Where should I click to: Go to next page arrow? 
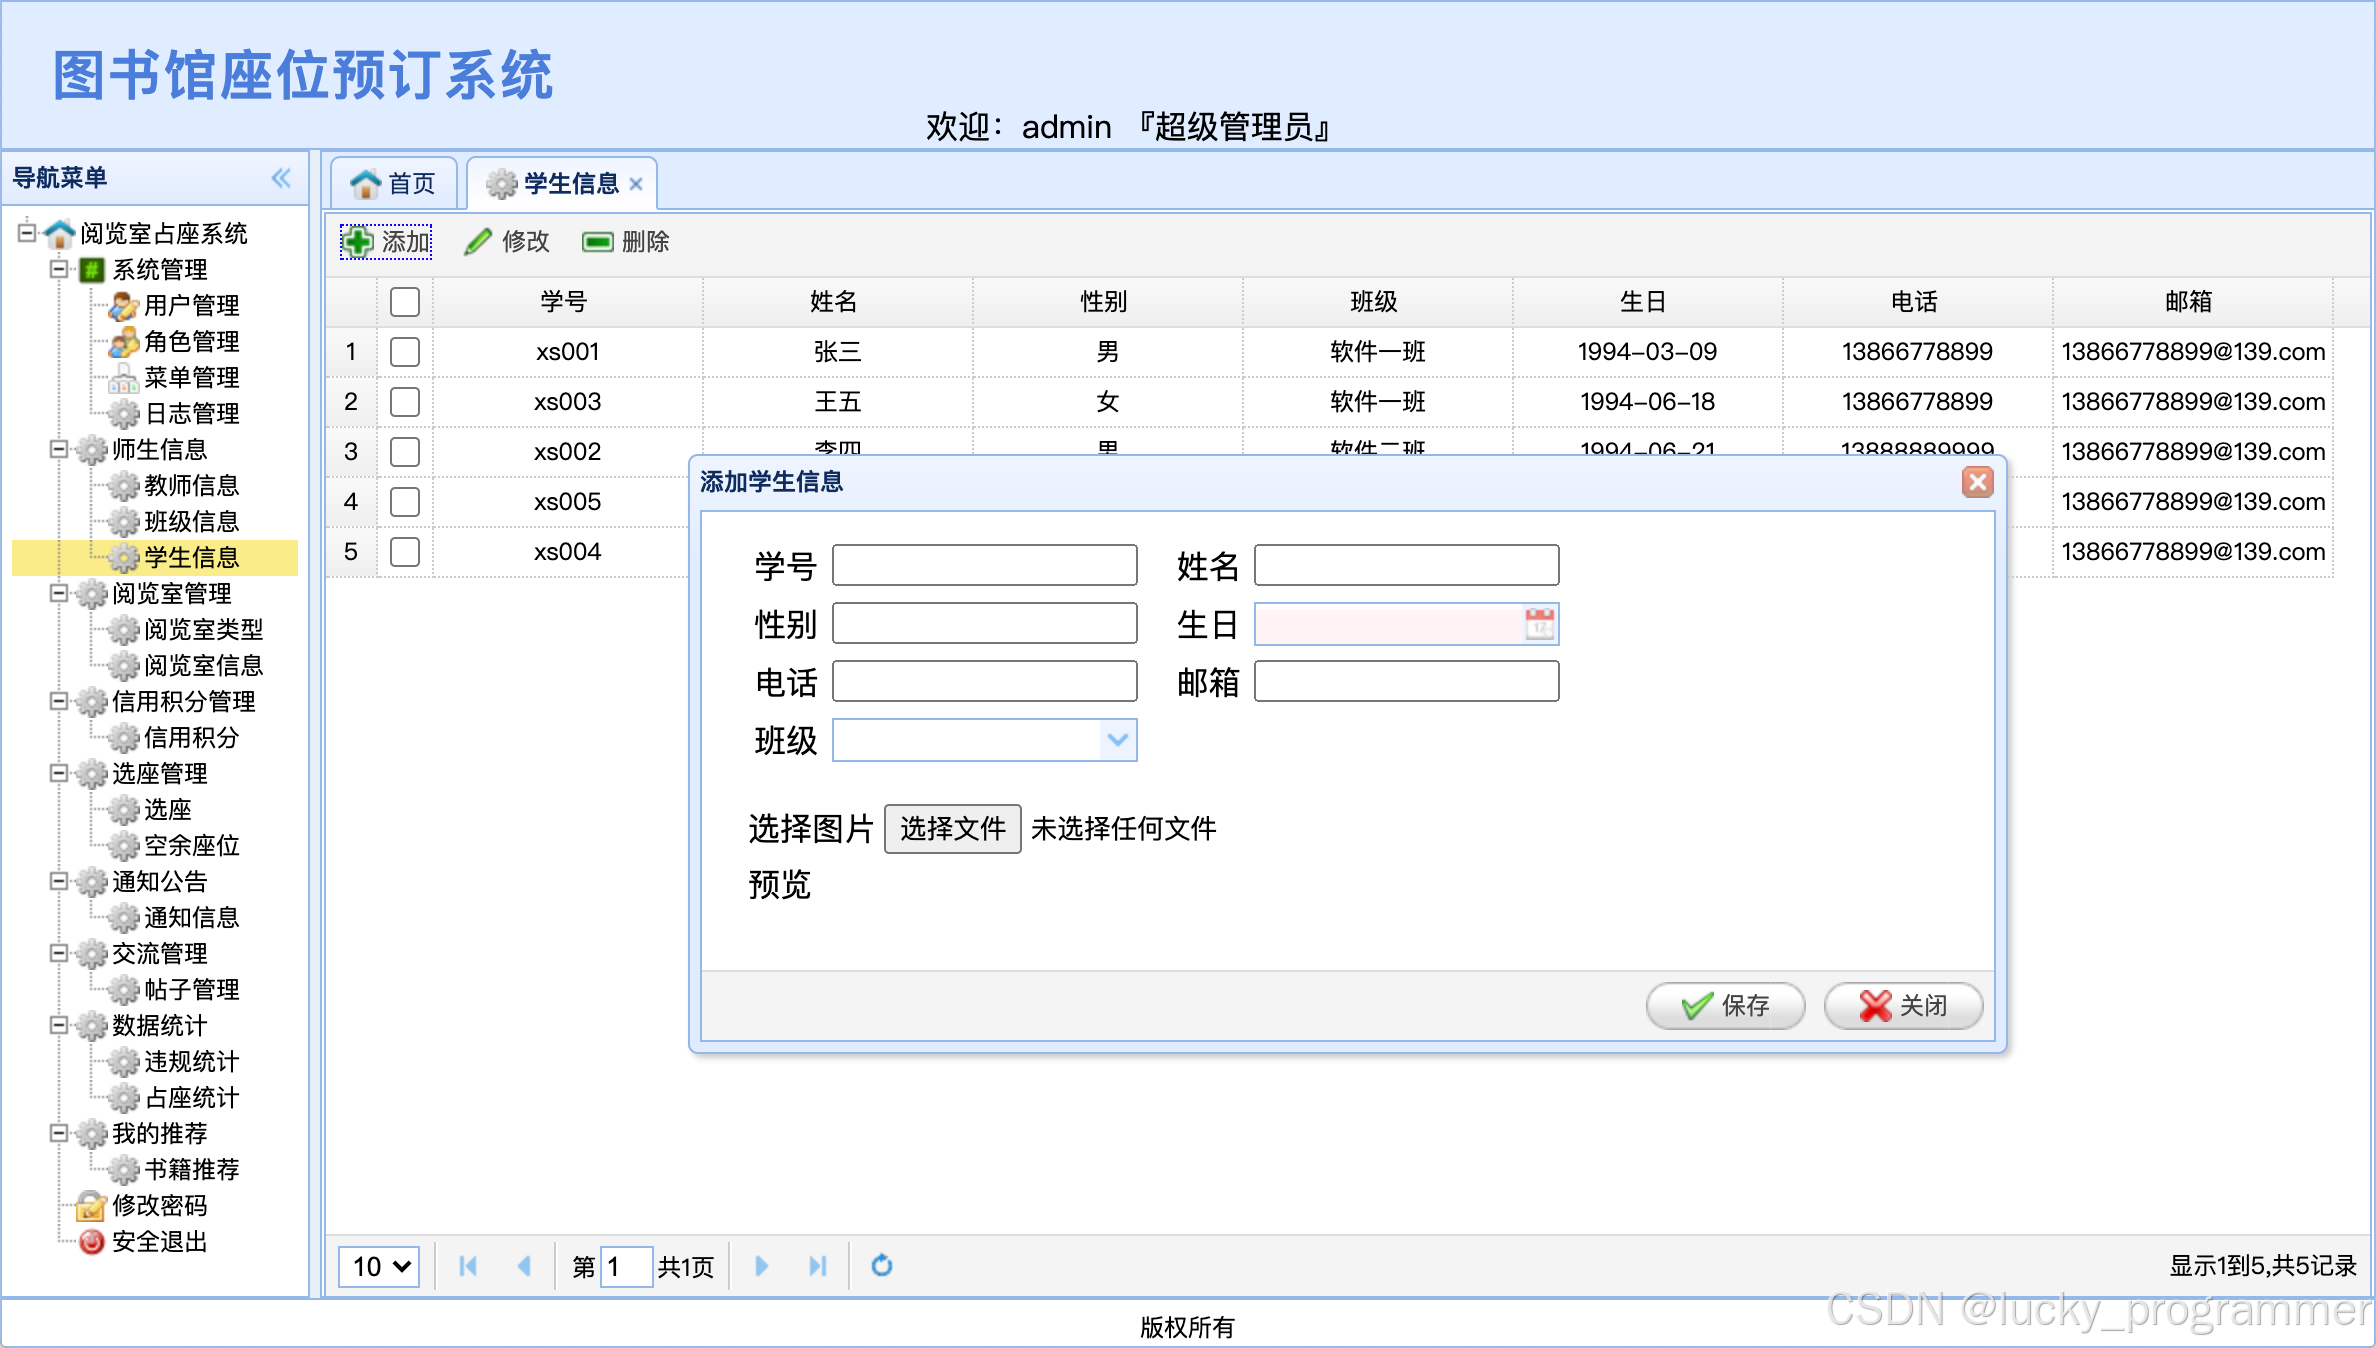(761, 1266)
